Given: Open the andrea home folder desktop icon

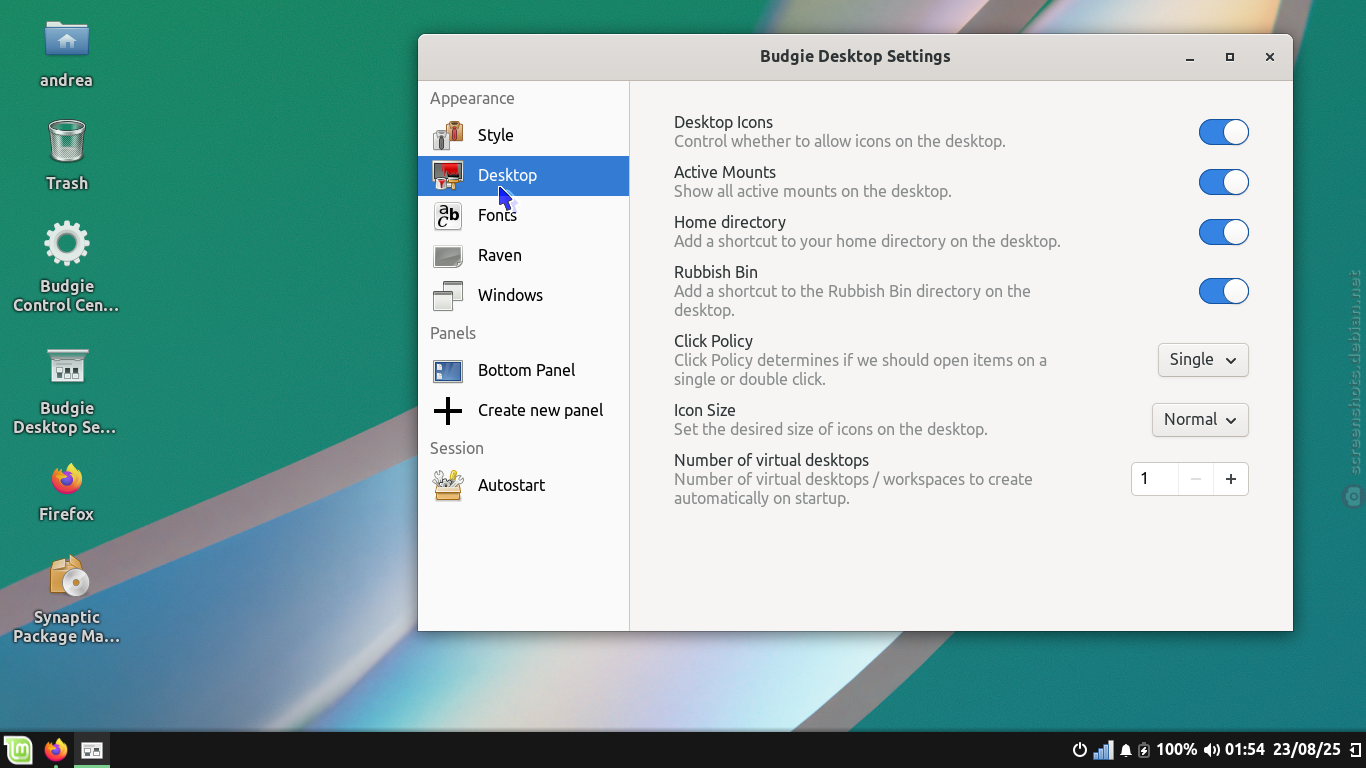Looking at the screenshot, I should (67, 54).
